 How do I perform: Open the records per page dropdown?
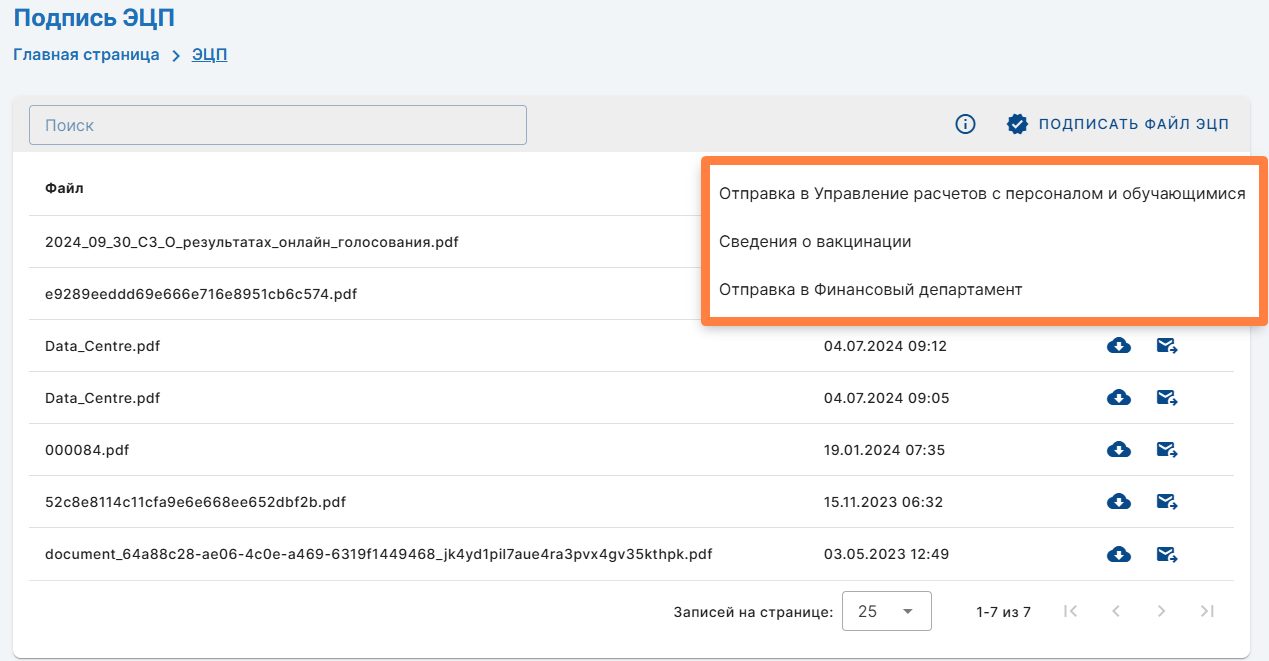886,611
